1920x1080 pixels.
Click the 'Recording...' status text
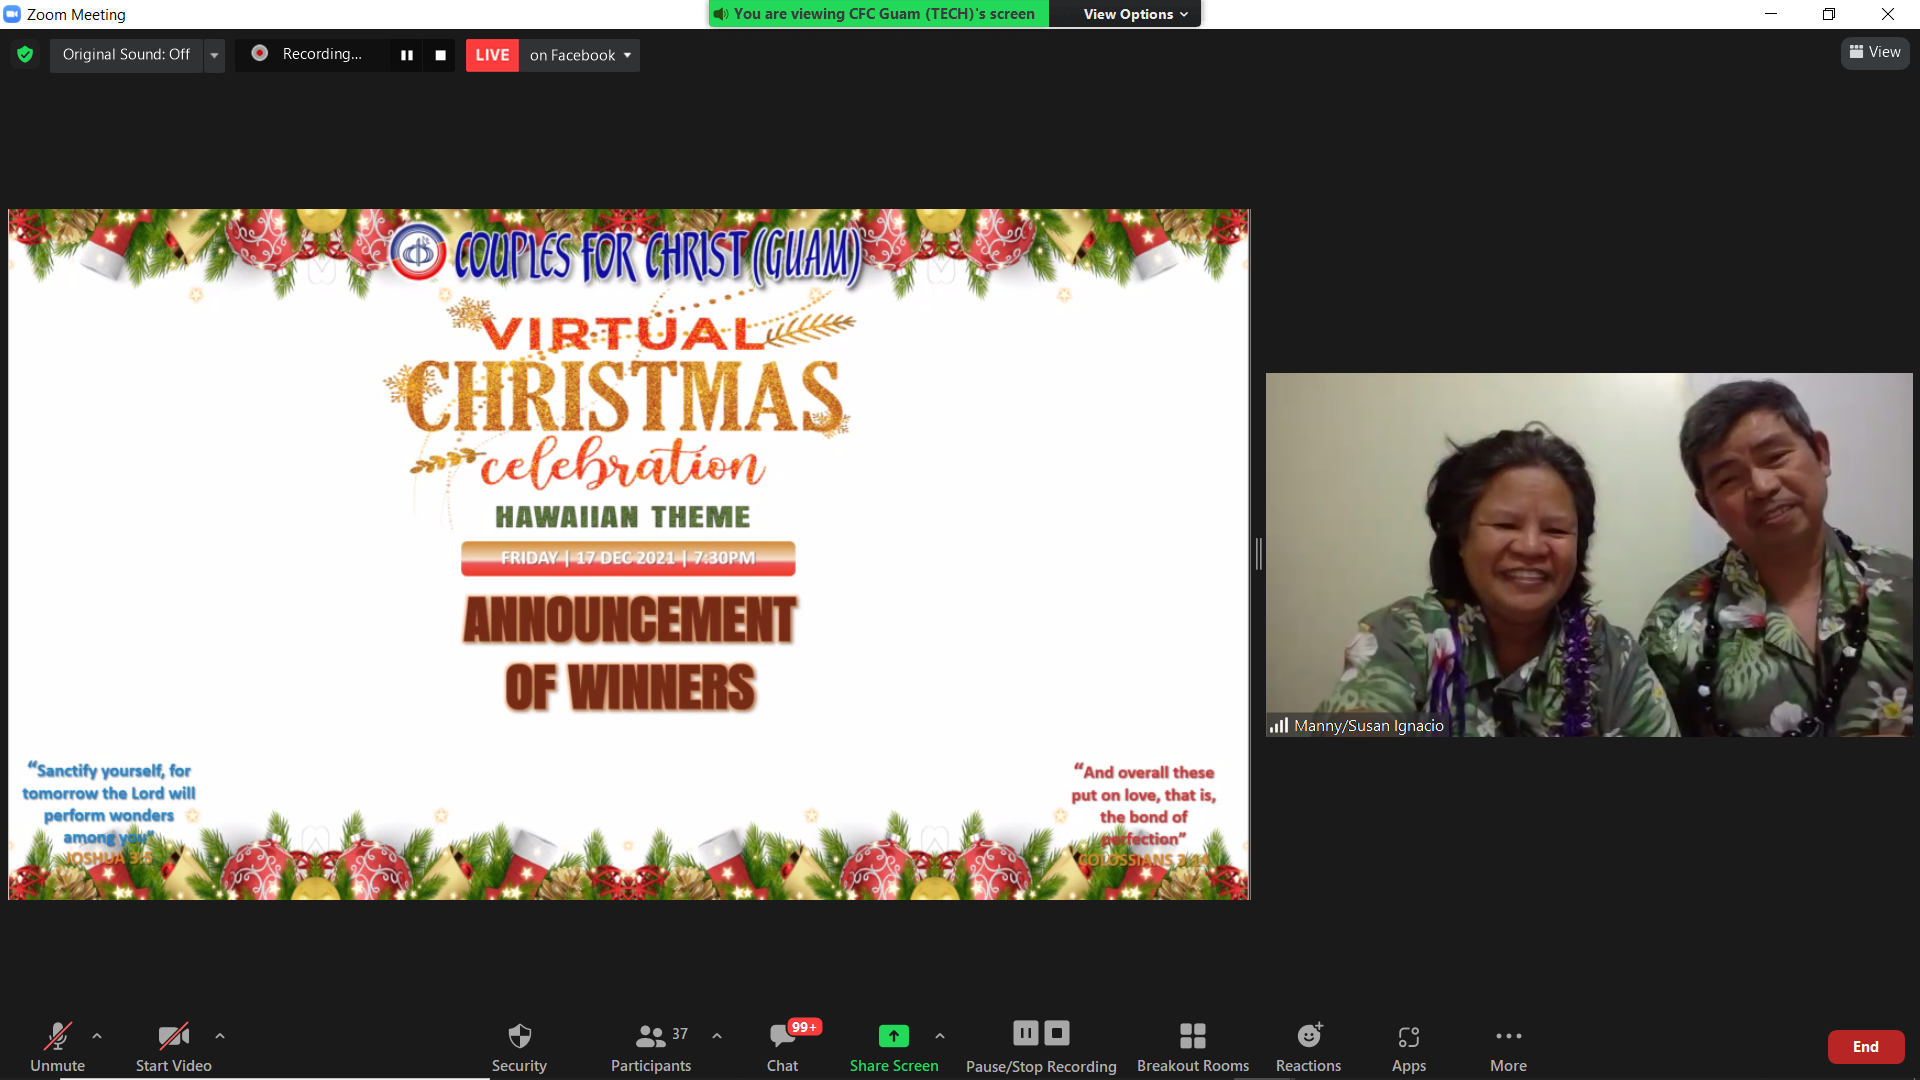click(322, 54)
